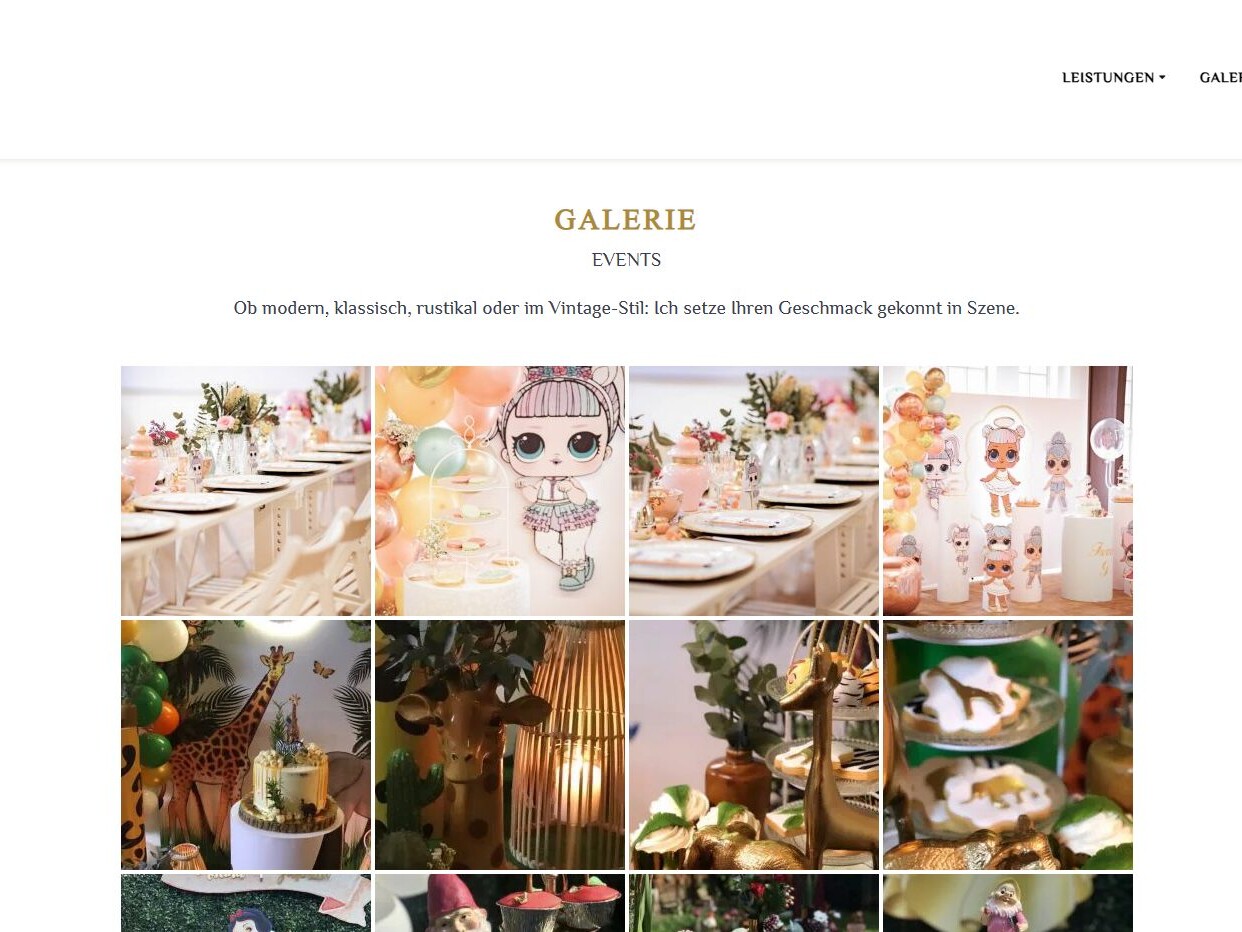The height and width of the screenshot is (932, 1242).
Task: Open the photo with green hedge background
Action: pos(246,903)
